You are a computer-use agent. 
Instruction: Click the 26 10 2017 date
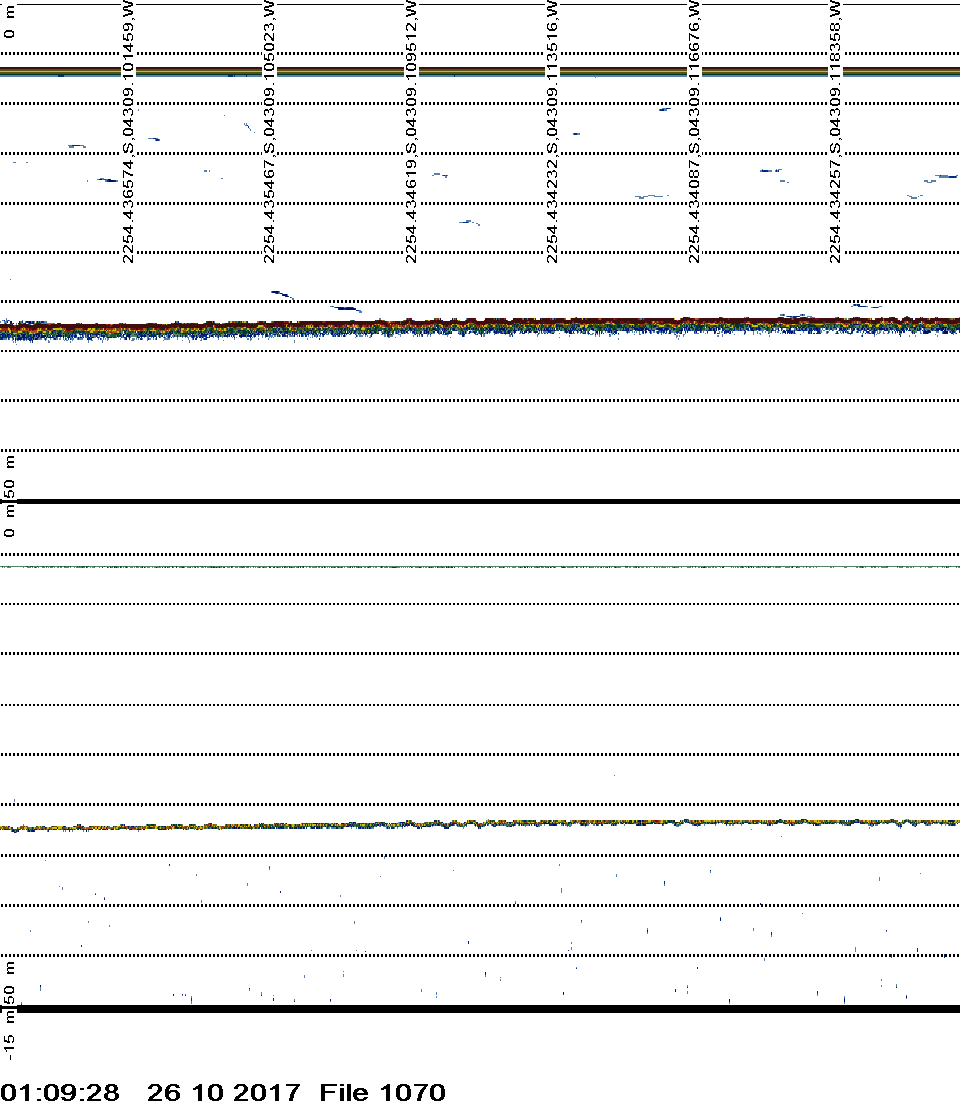[223, 1092]
